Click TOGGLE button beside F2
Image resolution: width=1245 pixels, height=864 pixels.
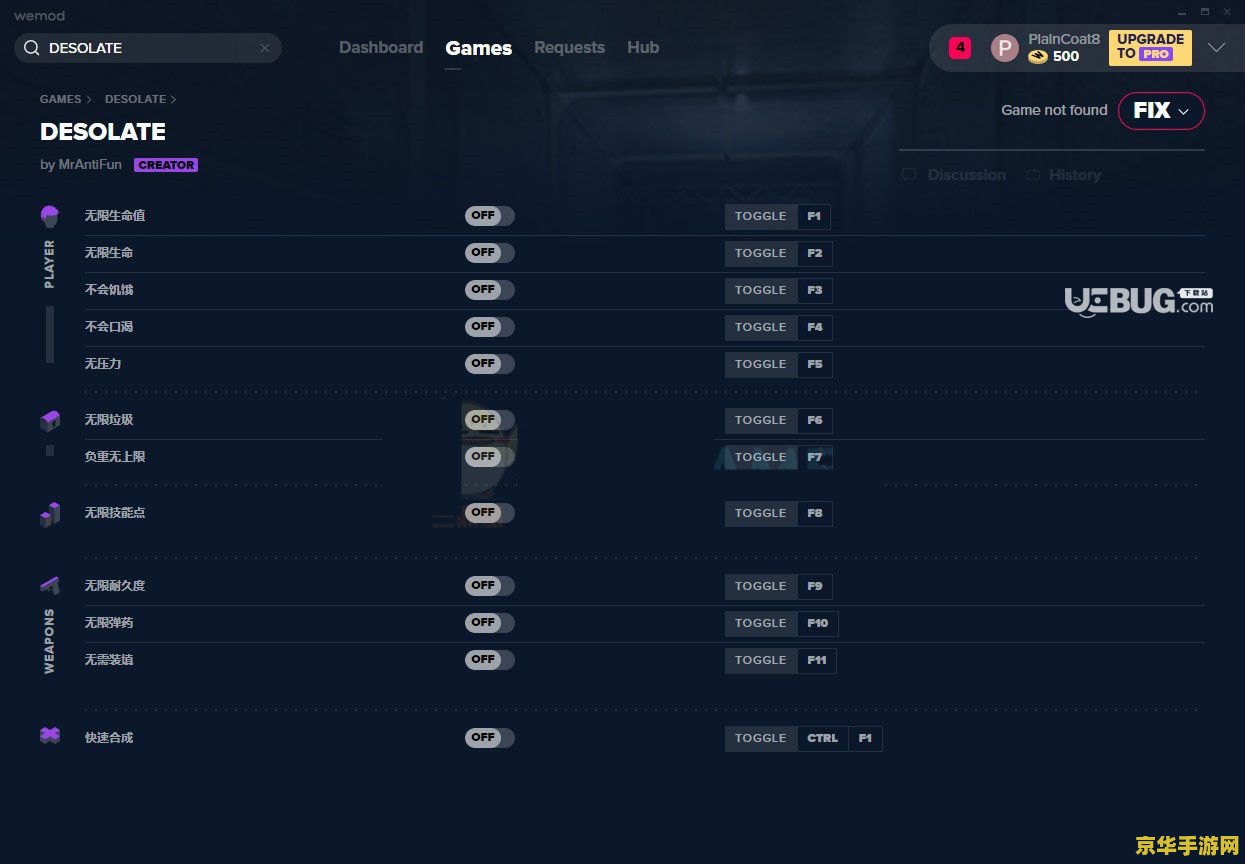coord(761,254)
